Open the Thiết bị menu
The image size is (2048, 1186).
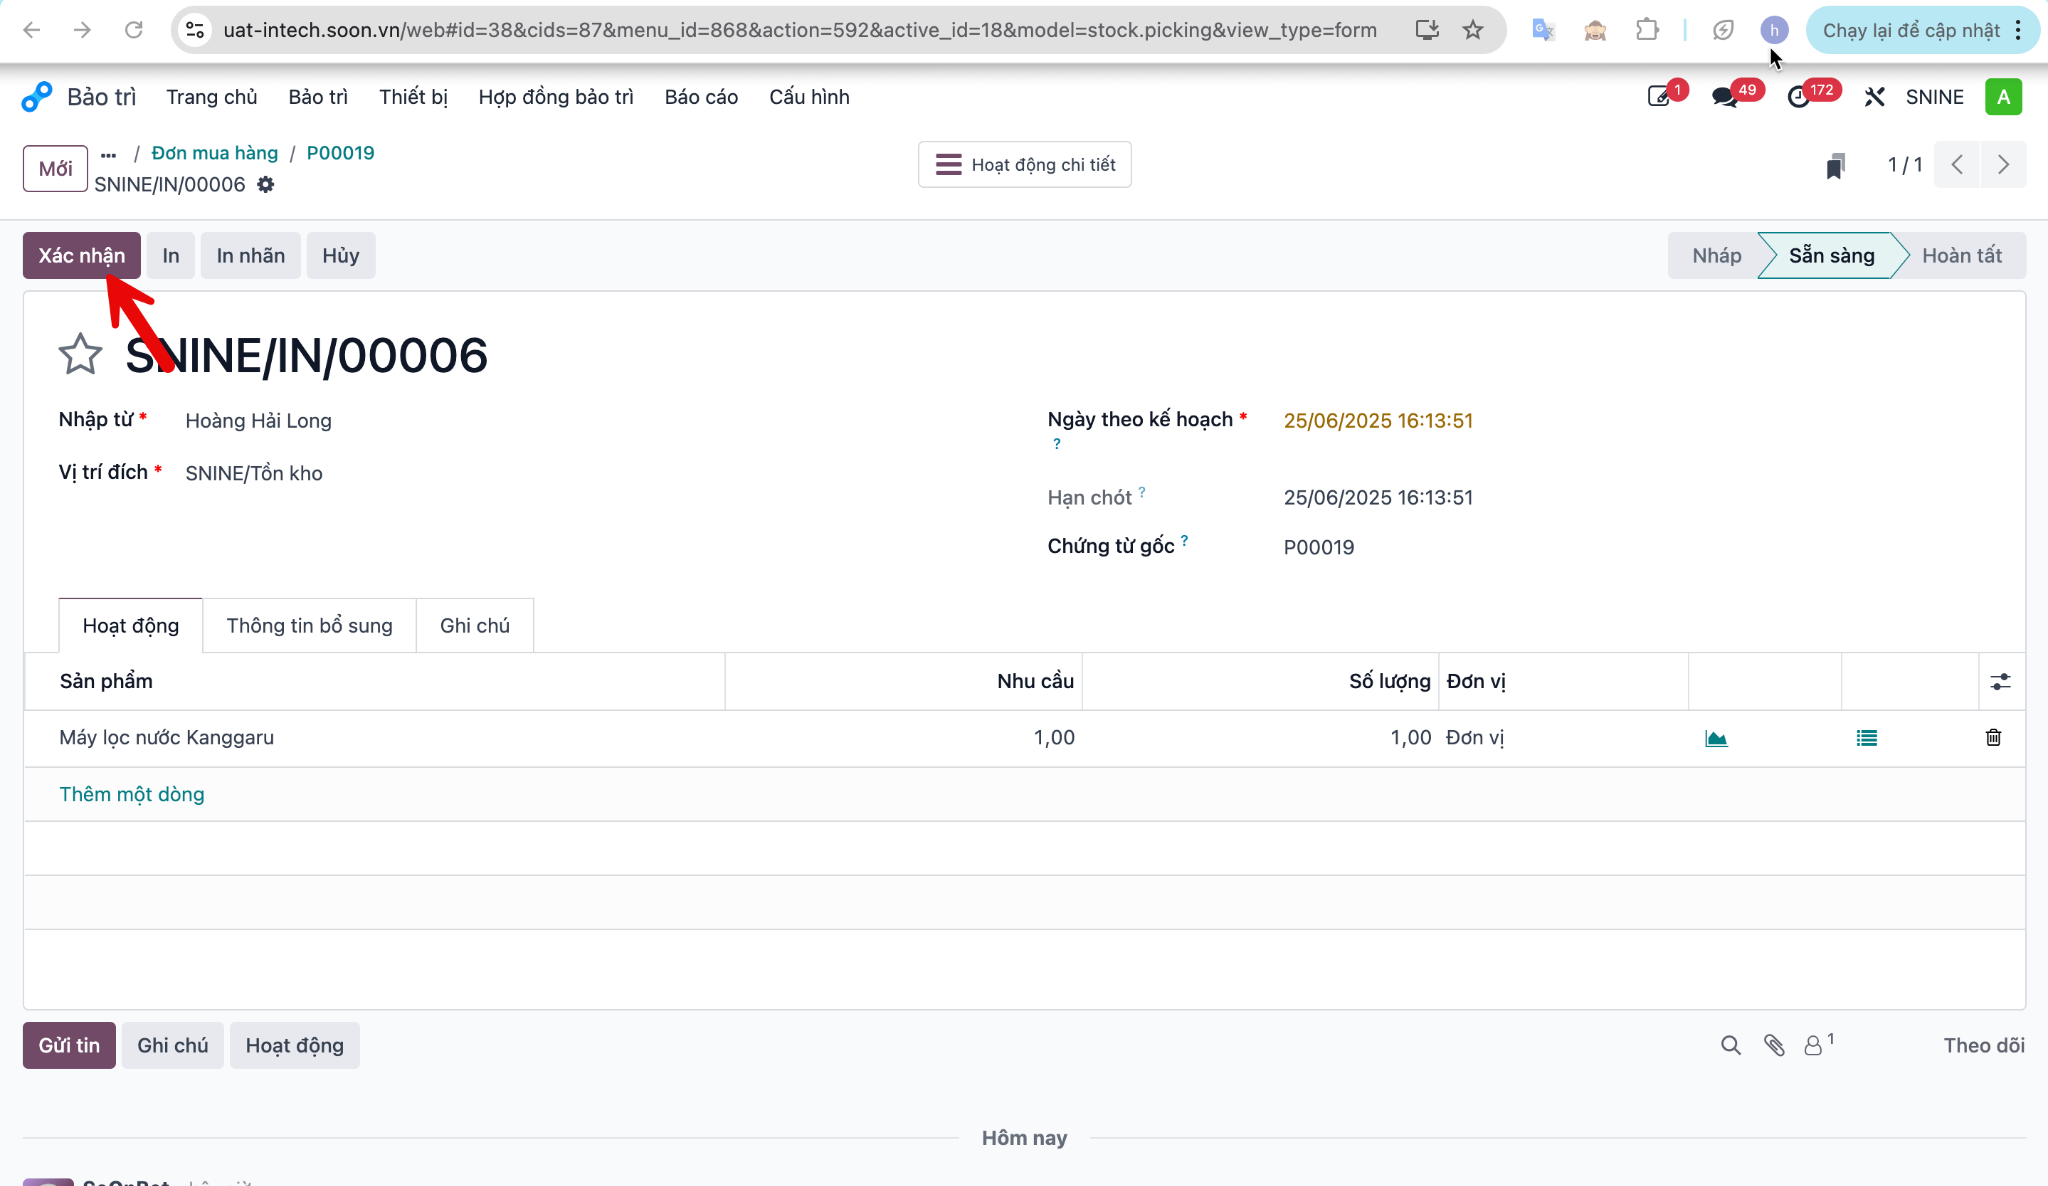413,97
